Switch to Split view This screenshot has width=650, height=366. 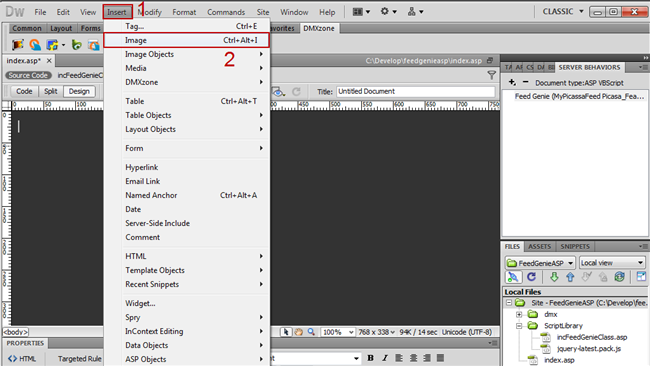(51, 91)
